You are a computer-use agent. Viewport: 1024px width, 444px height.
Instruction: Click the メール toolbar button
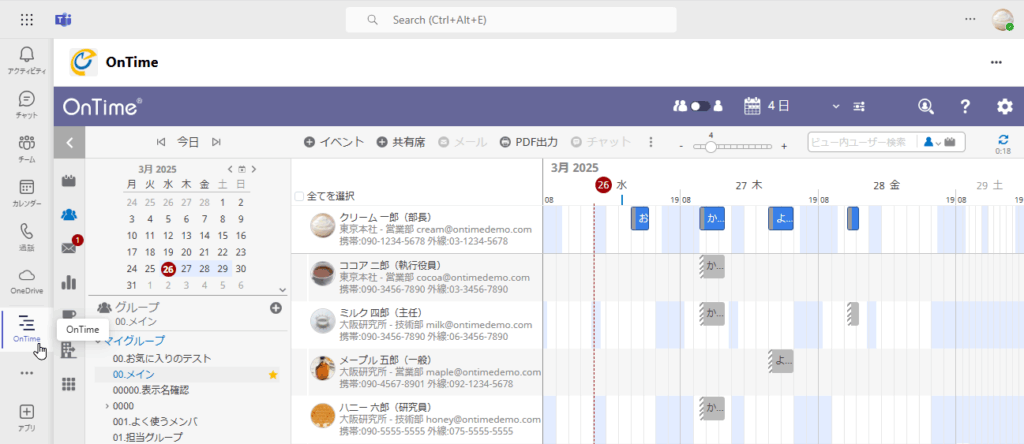[x=462, y=142]
